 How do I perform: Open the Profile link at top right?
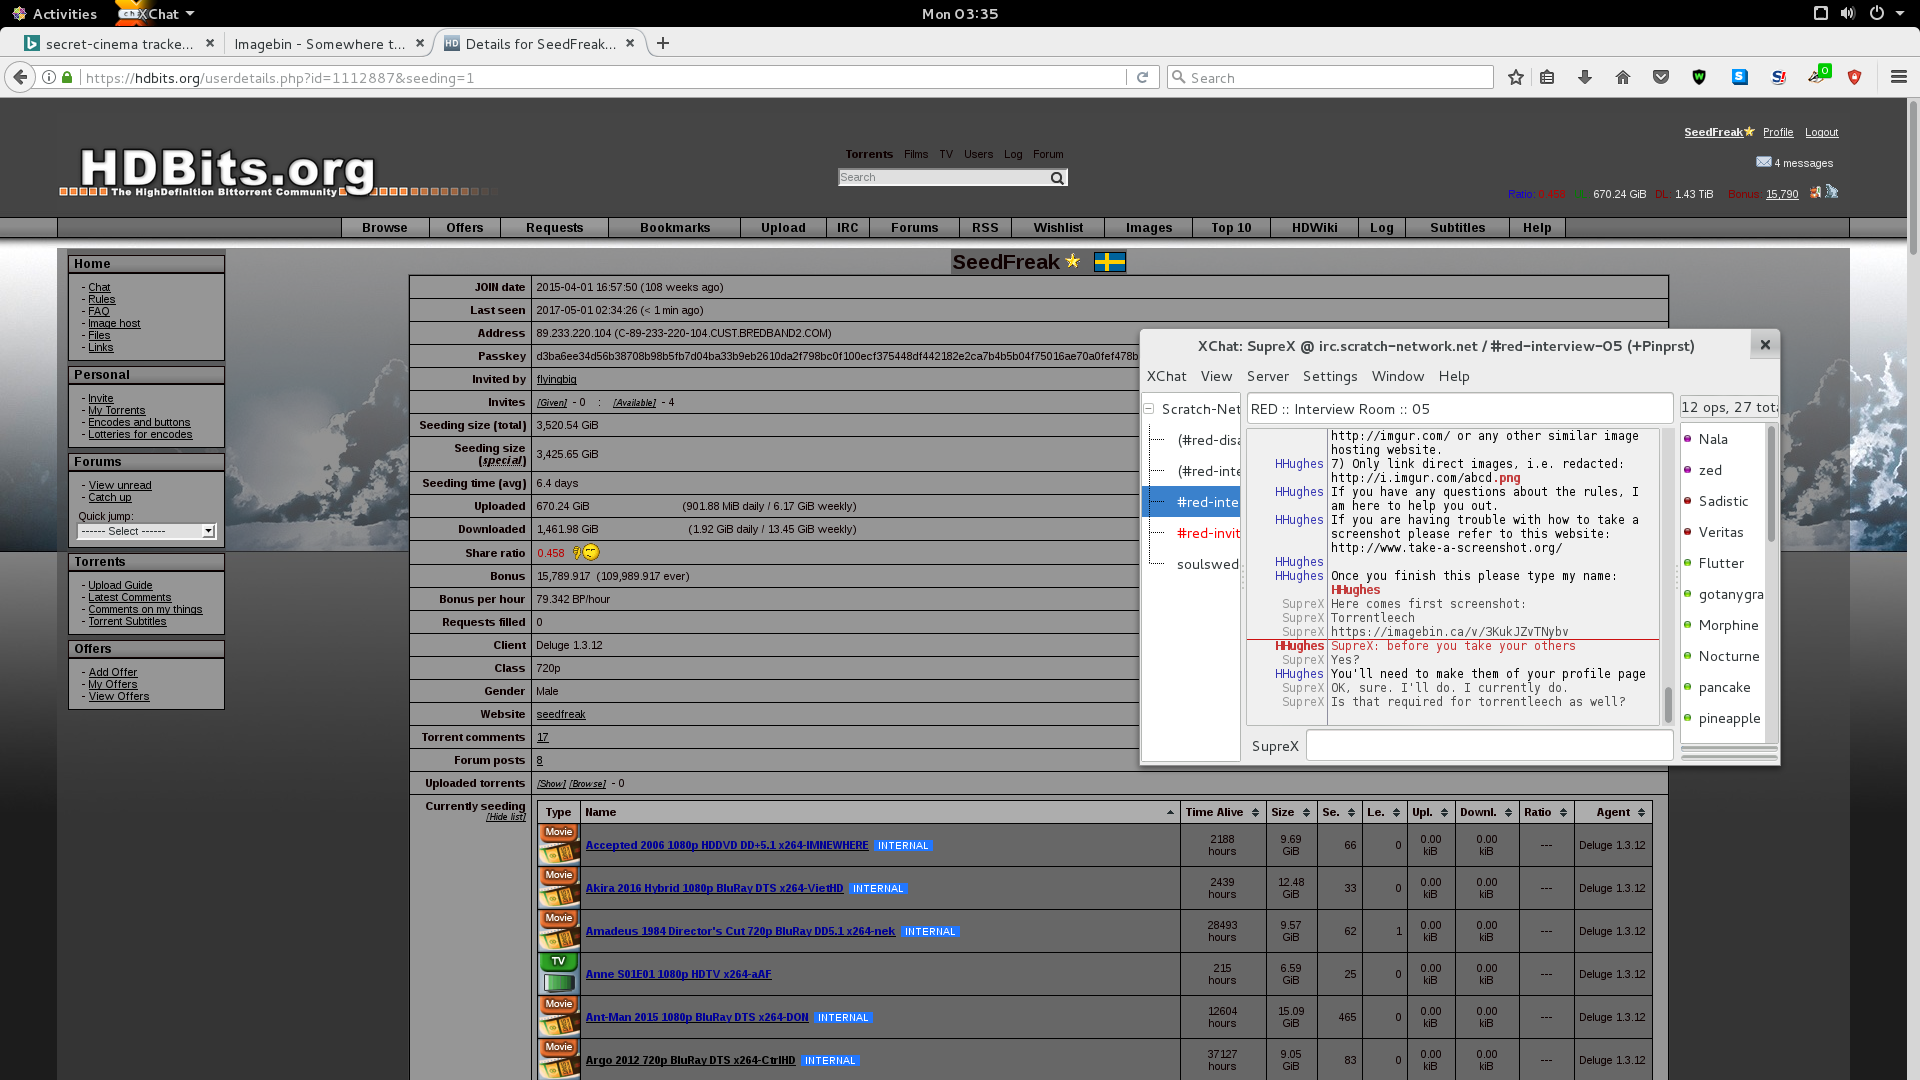[x=1778, y=132]
